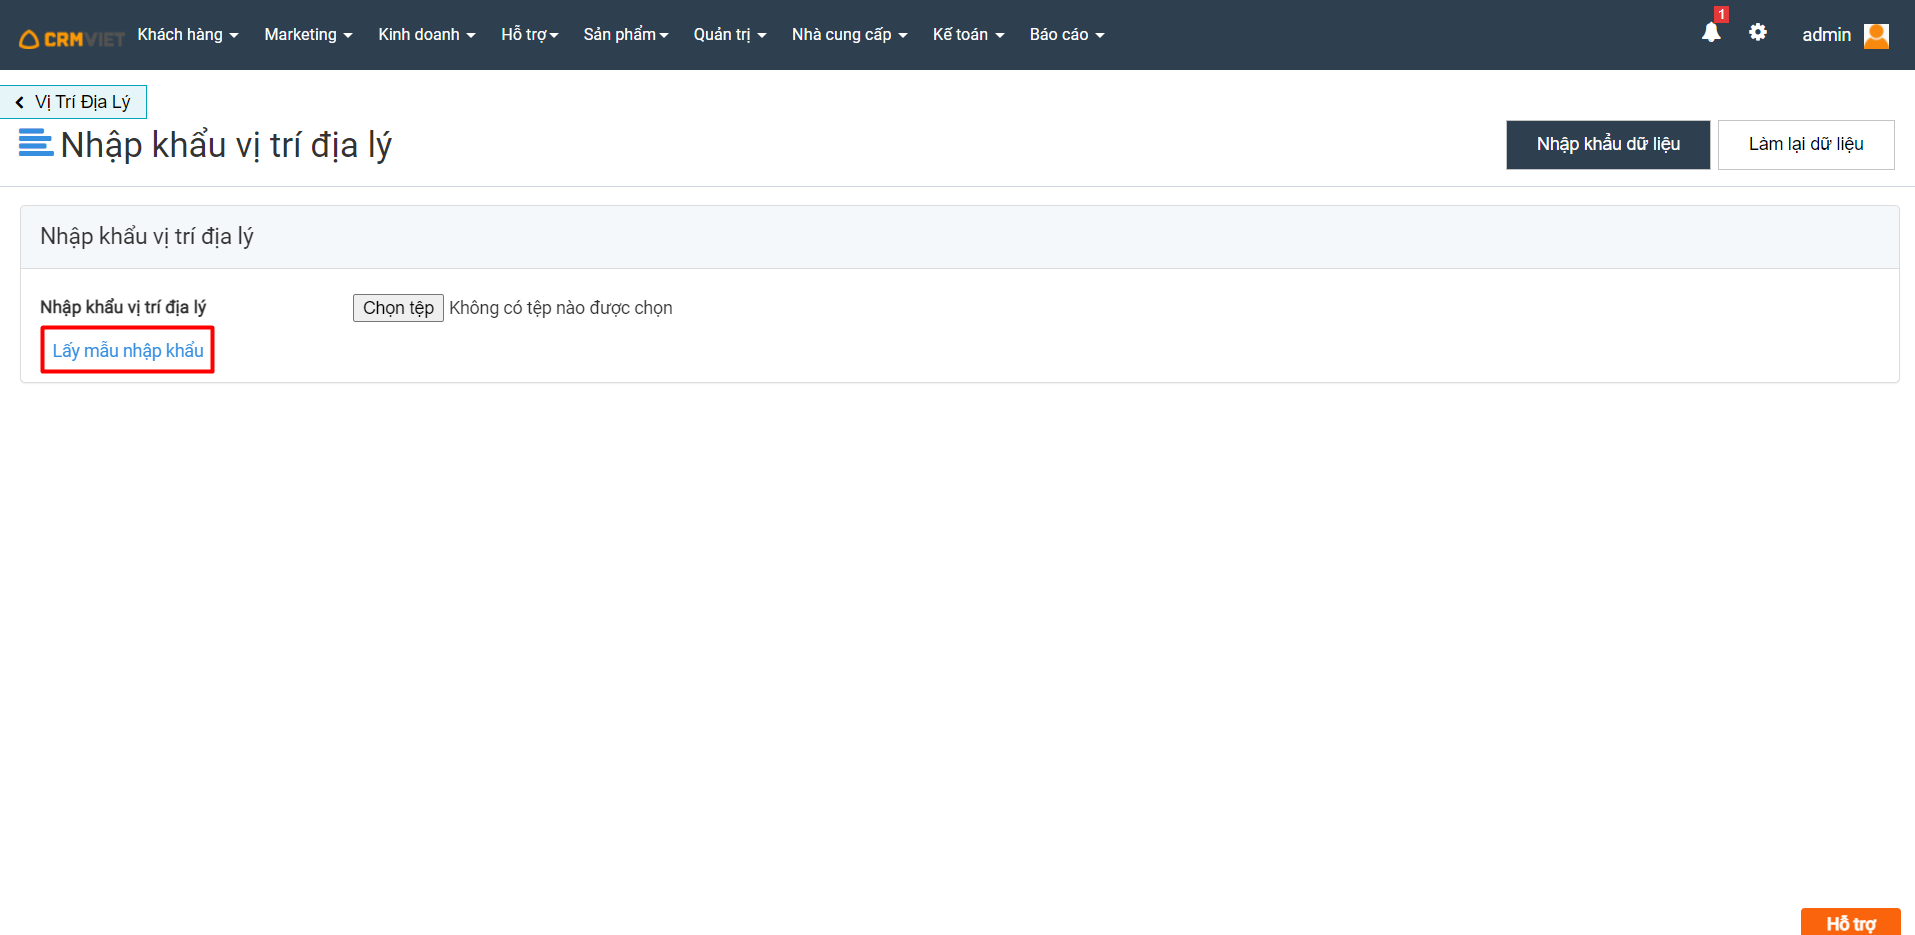Open the Kế toán menu

point(968,35)
